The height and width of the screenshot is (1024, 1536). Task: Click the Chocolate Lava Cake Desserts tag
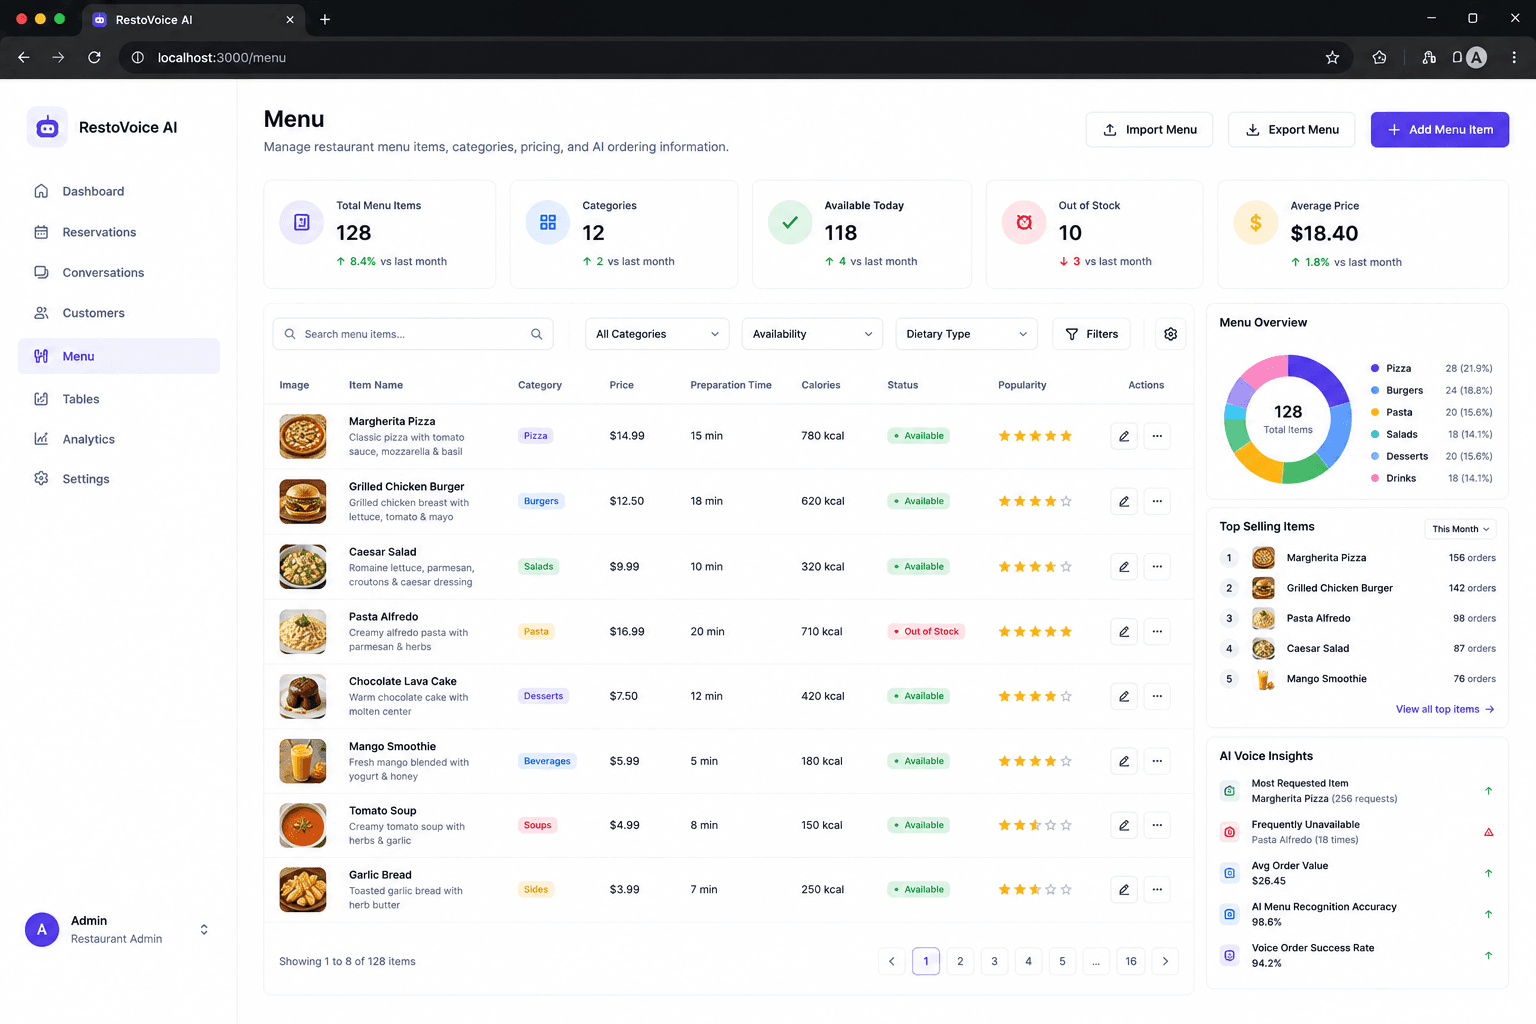[x=543, y=696]
